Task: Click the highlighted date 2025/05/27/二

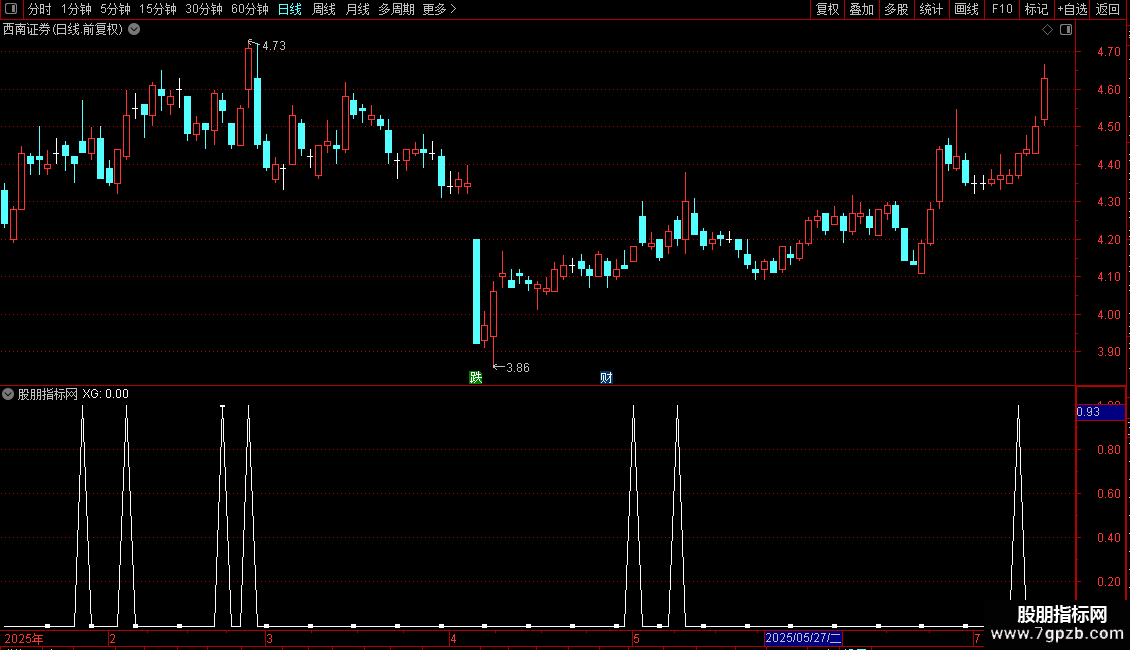Action: (803, 638)
